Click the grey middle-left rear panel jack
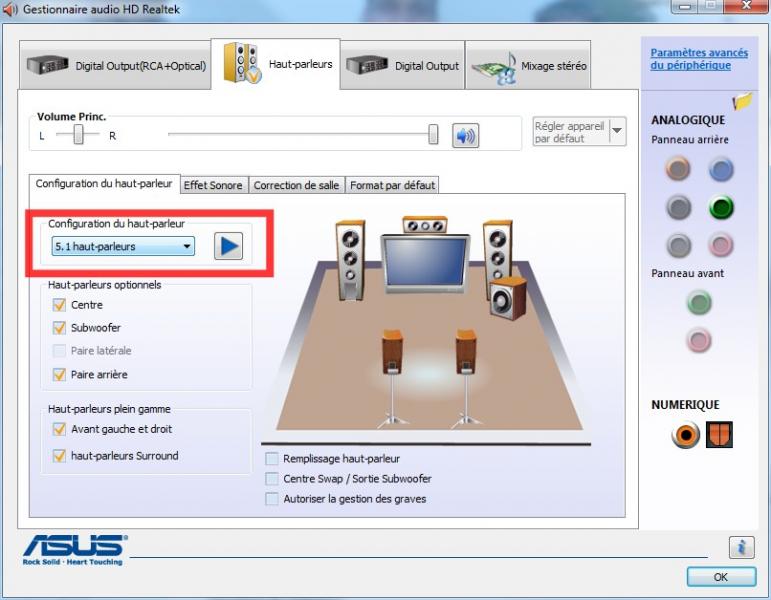The image size is (771, 600). 678,208
